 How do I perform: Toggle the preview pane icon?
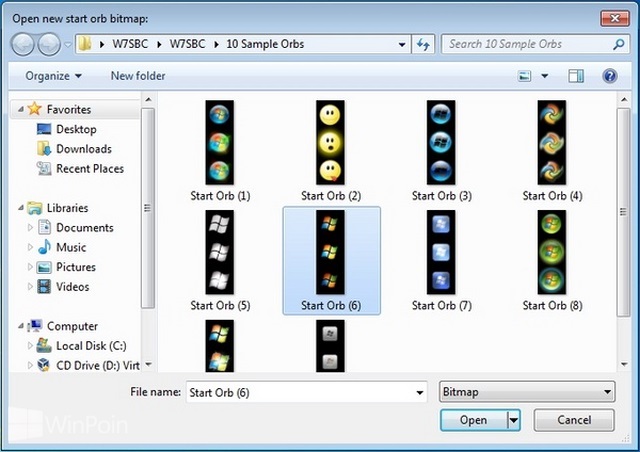pos(576,76)
